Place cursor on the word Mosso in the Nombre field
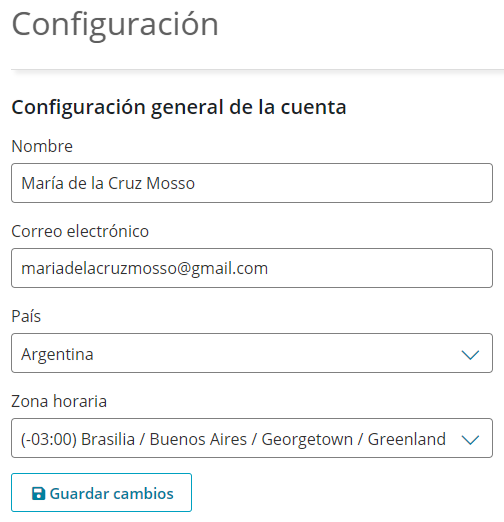The width and height of the screenshot is (504, 522). pyautogui.click(x=170, y=183)
